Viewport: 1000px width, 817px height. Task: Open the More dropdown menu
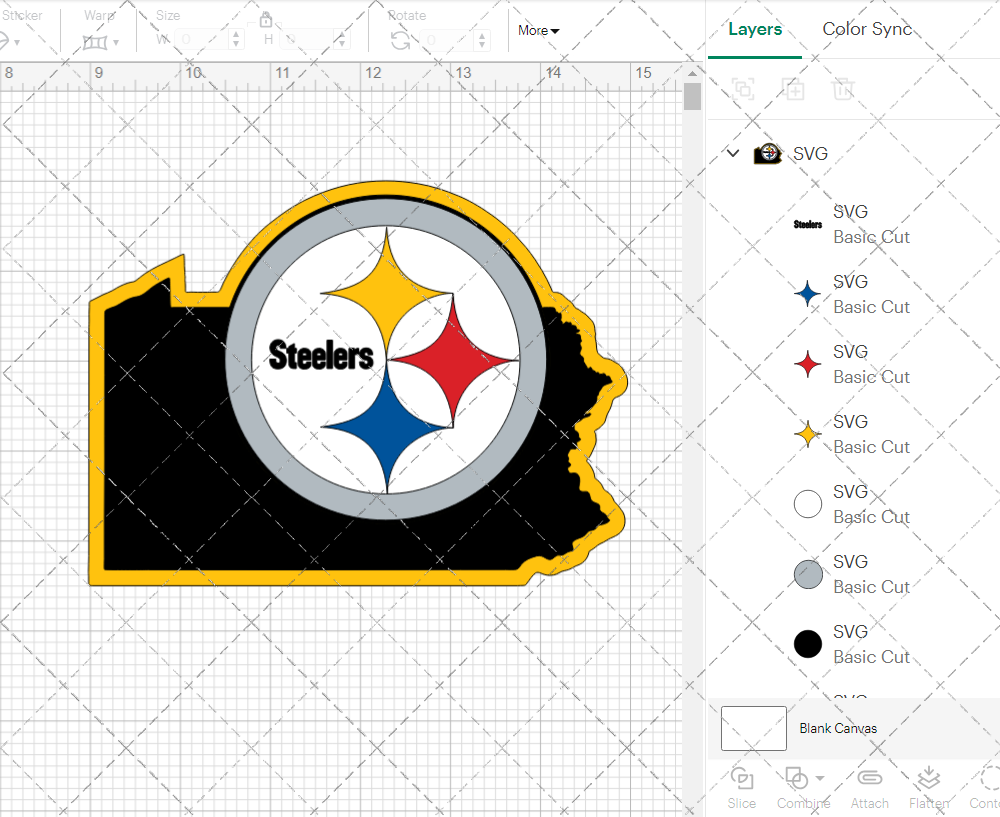click(538, 30)
